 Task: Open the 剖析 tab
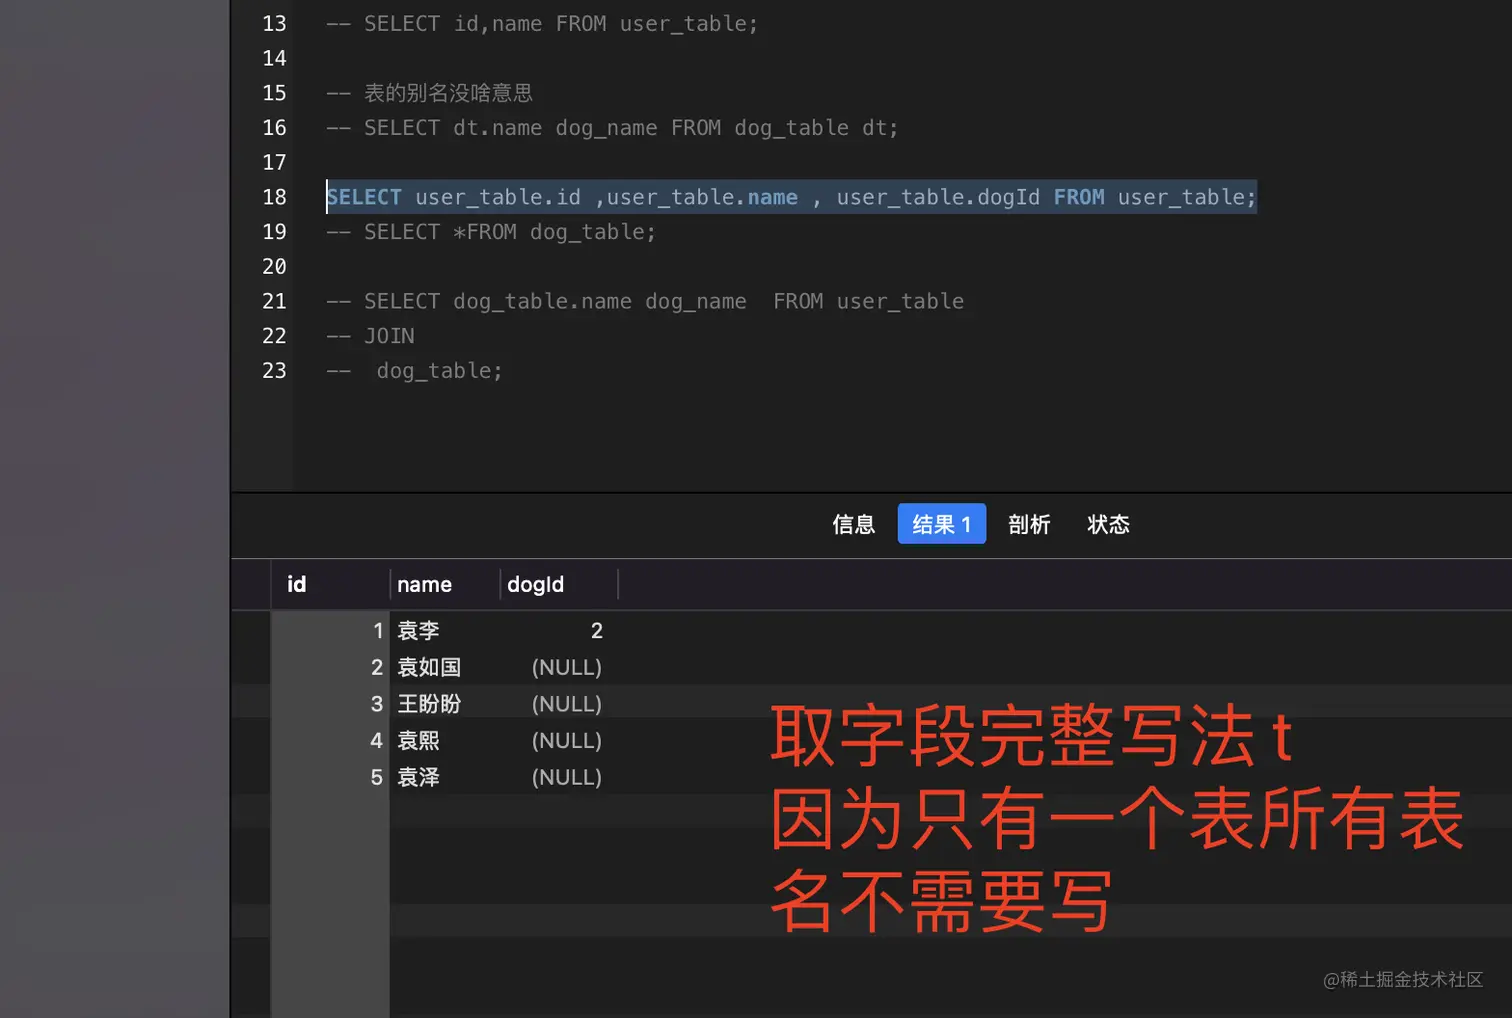pyautogui.click(x=1029, y=524)
